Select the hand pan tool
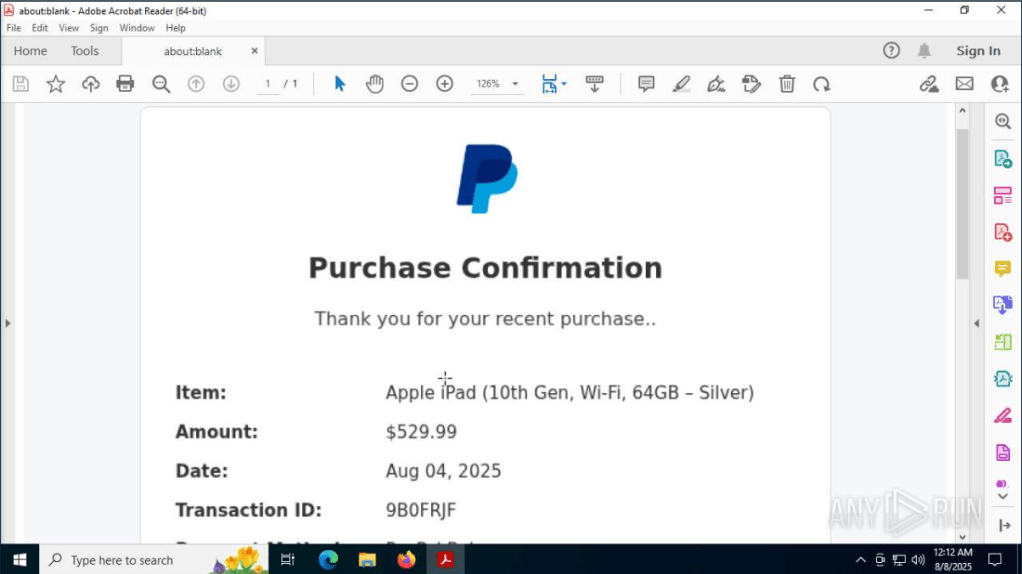The height and width of the screenshot is (574, 1022). tap(374, 84)
